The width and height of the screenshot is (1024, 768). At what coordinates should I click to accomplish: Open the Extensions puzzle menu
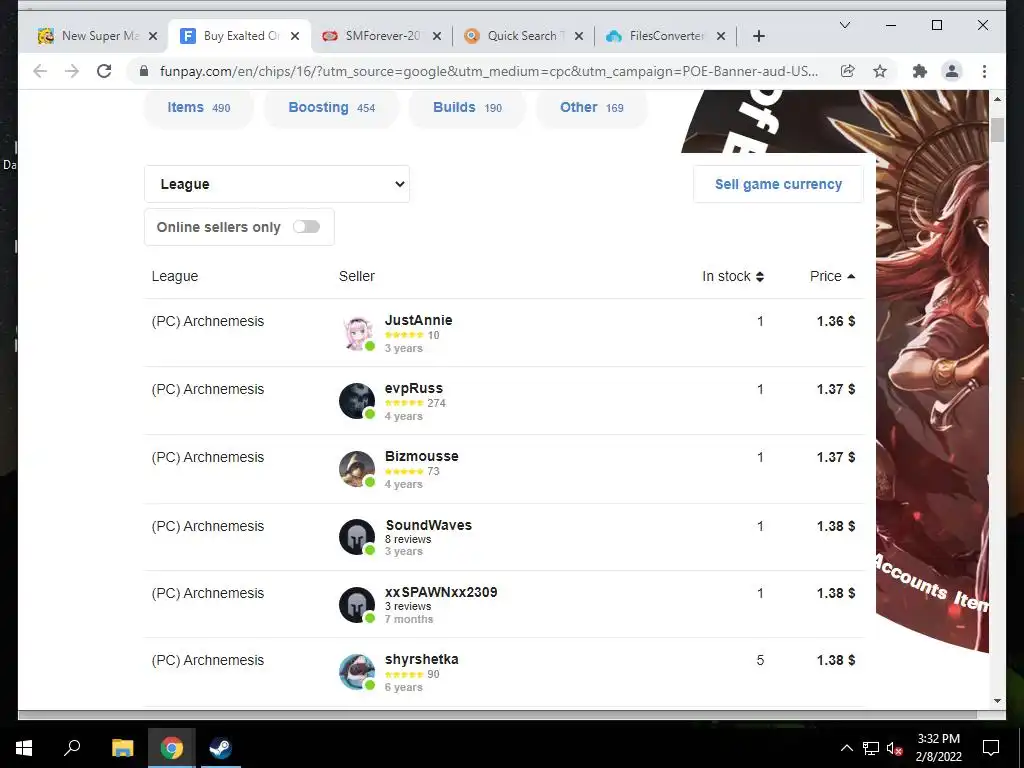(920, 71)
